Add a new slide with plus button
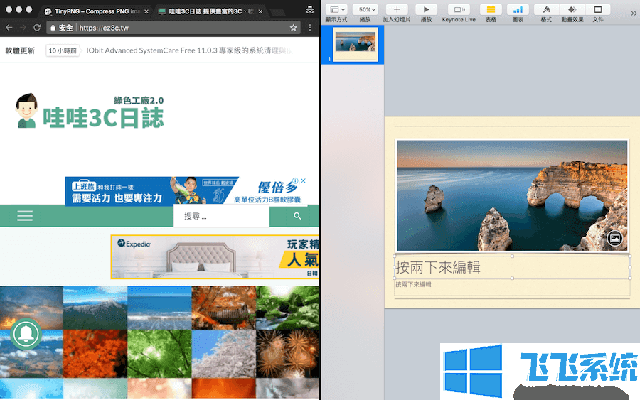This screenshot has height=400, width=640. coord(395,9)
